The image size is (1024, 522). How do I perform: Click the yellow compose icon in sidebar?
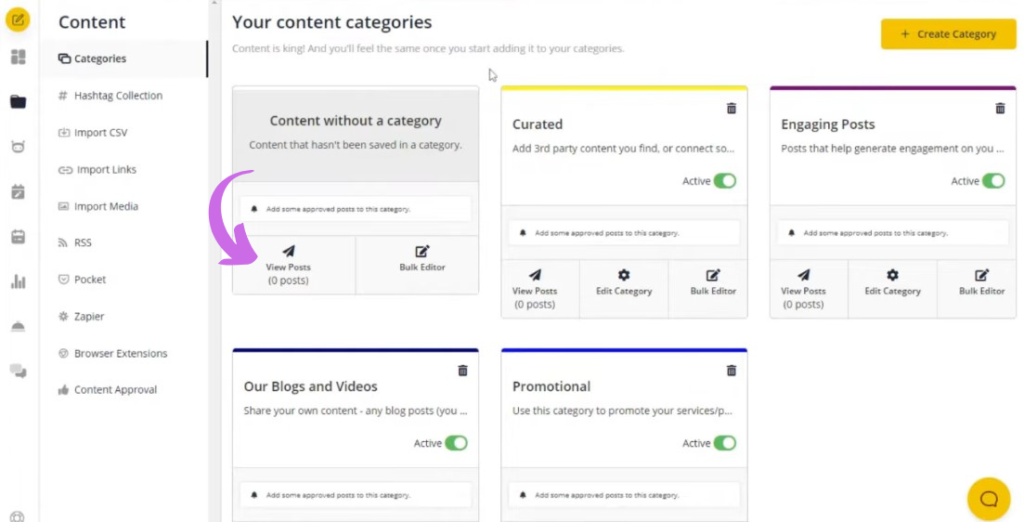coord(18,20)
